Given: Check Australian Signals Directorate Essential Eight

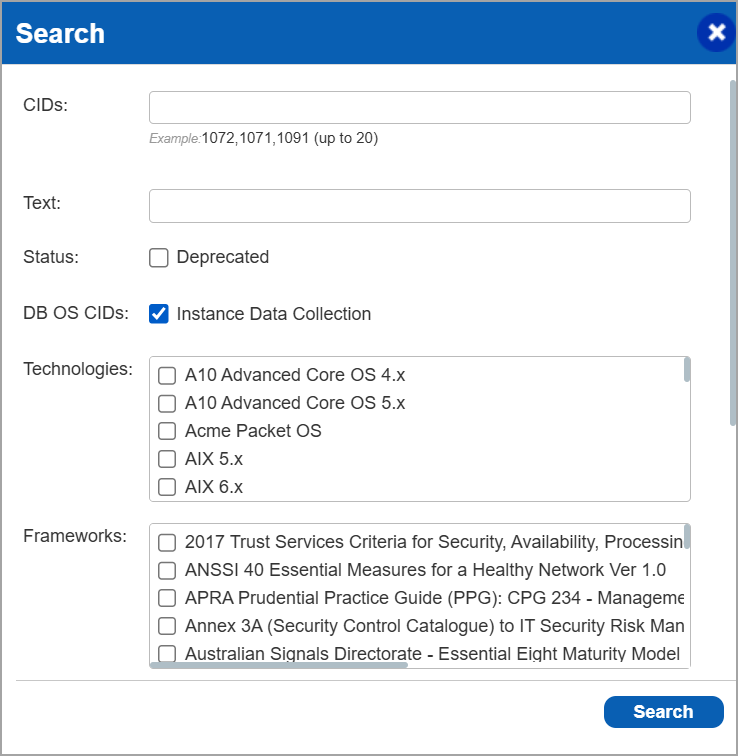Looking at the screenshot, I should [167, 654].
